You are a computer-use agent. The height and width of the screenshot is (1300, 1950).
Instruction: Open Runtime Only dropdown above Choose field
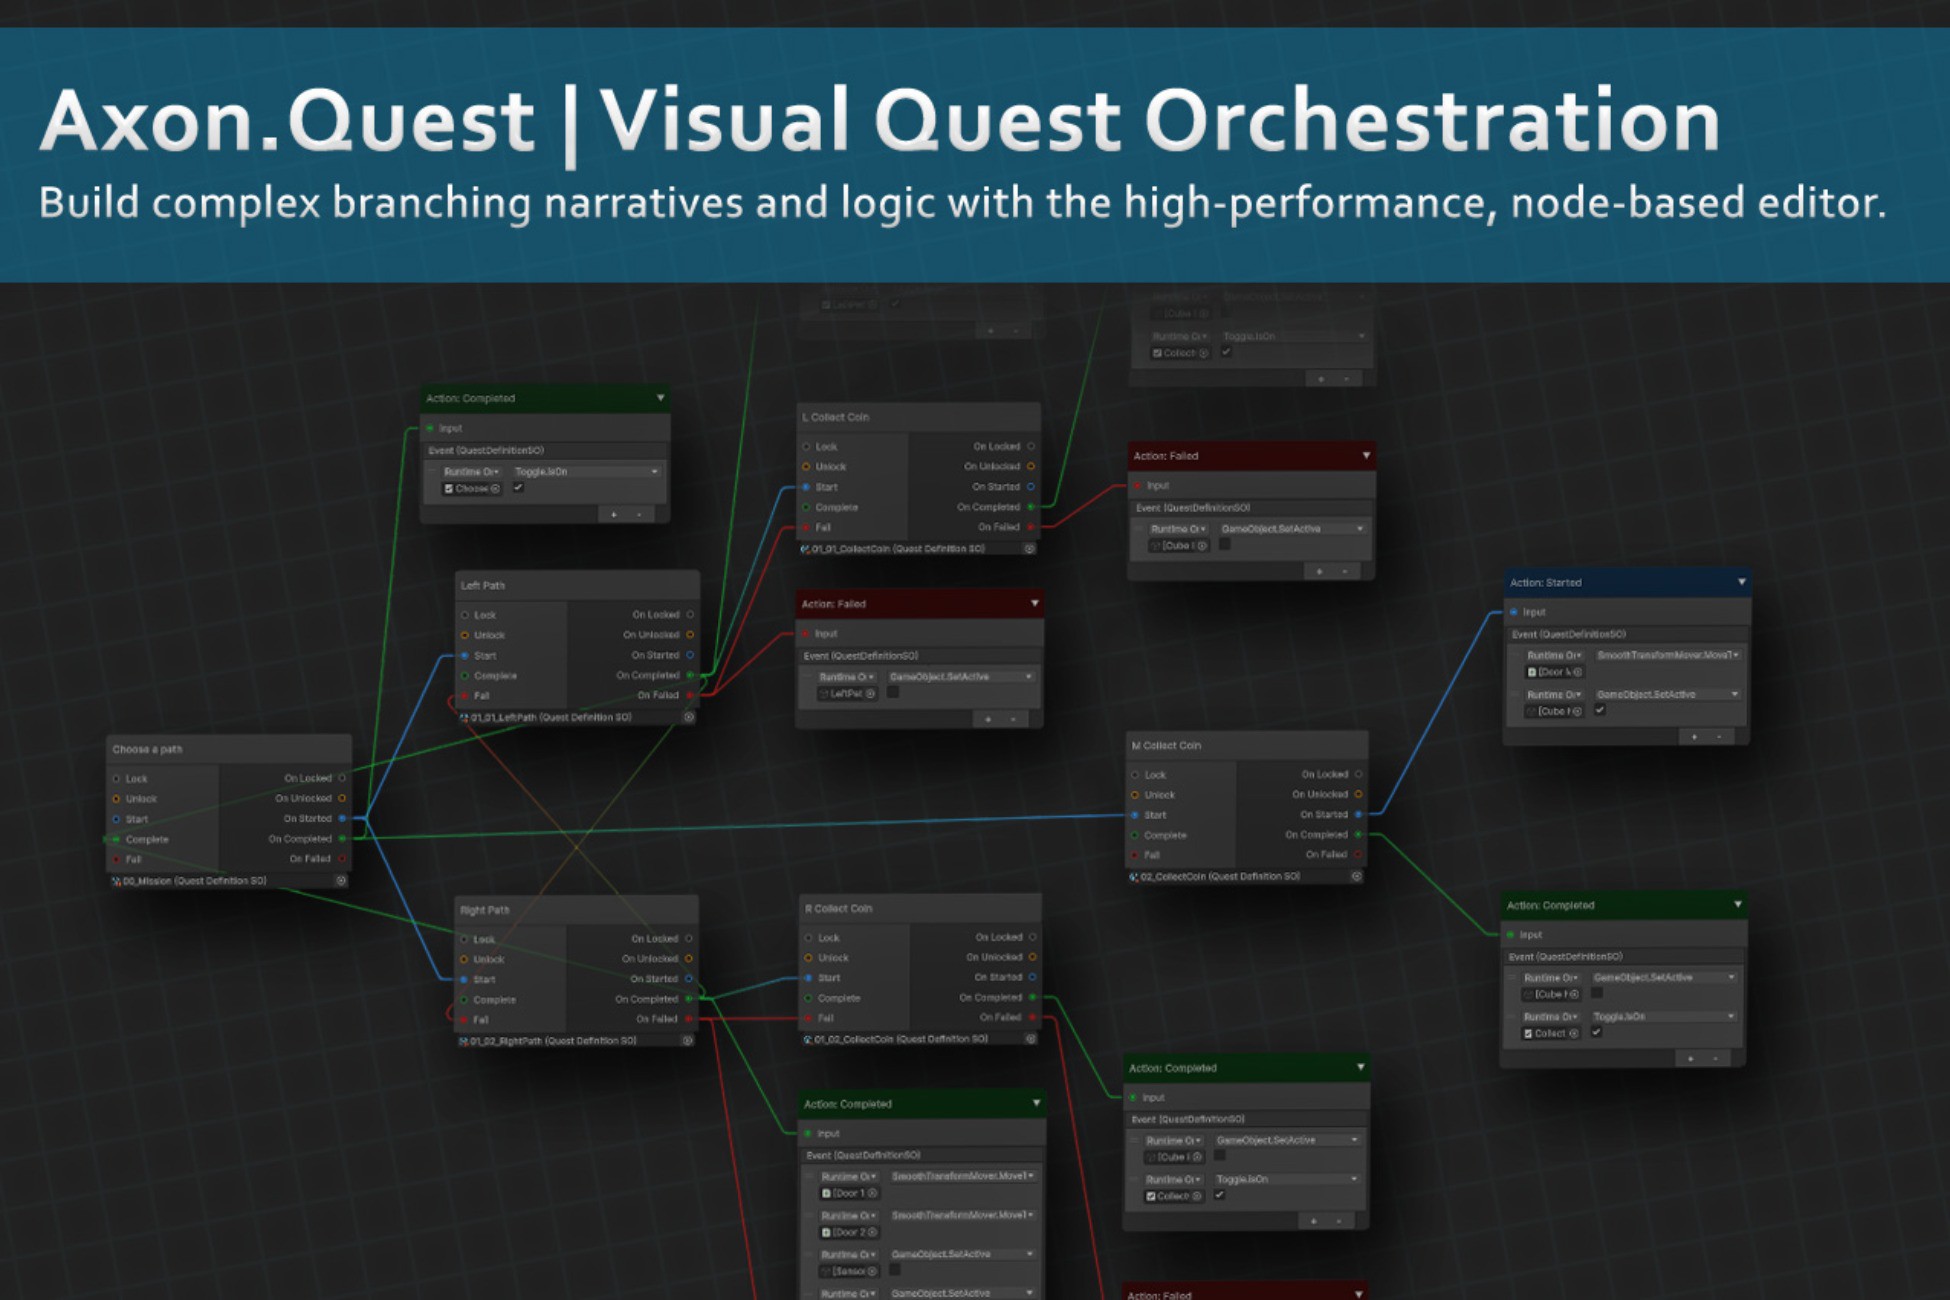click(x=472, y=472)
